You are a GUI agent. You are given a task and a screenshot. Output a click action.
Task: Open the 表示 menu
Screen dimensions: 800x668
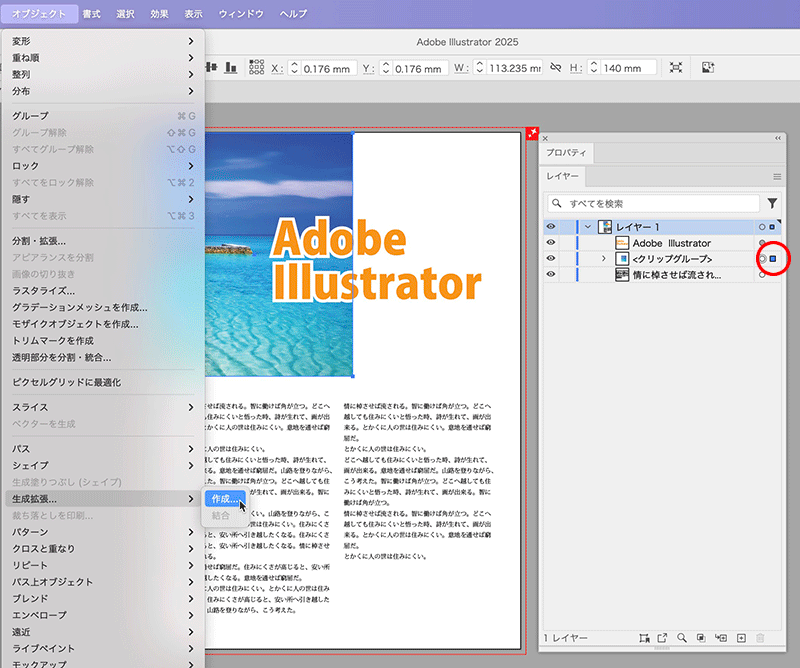click(193, 14)
